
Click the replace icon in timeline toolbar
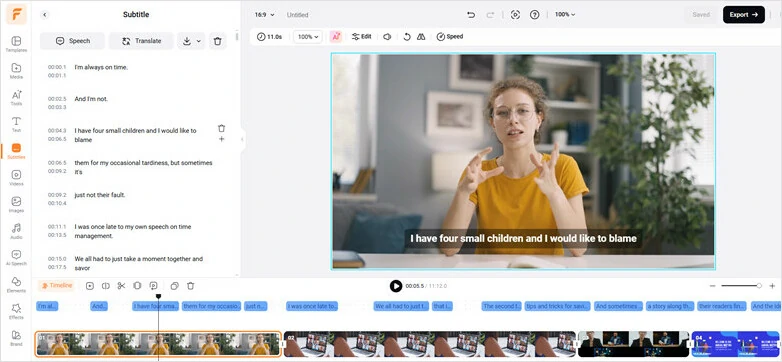tap(153, 286)
